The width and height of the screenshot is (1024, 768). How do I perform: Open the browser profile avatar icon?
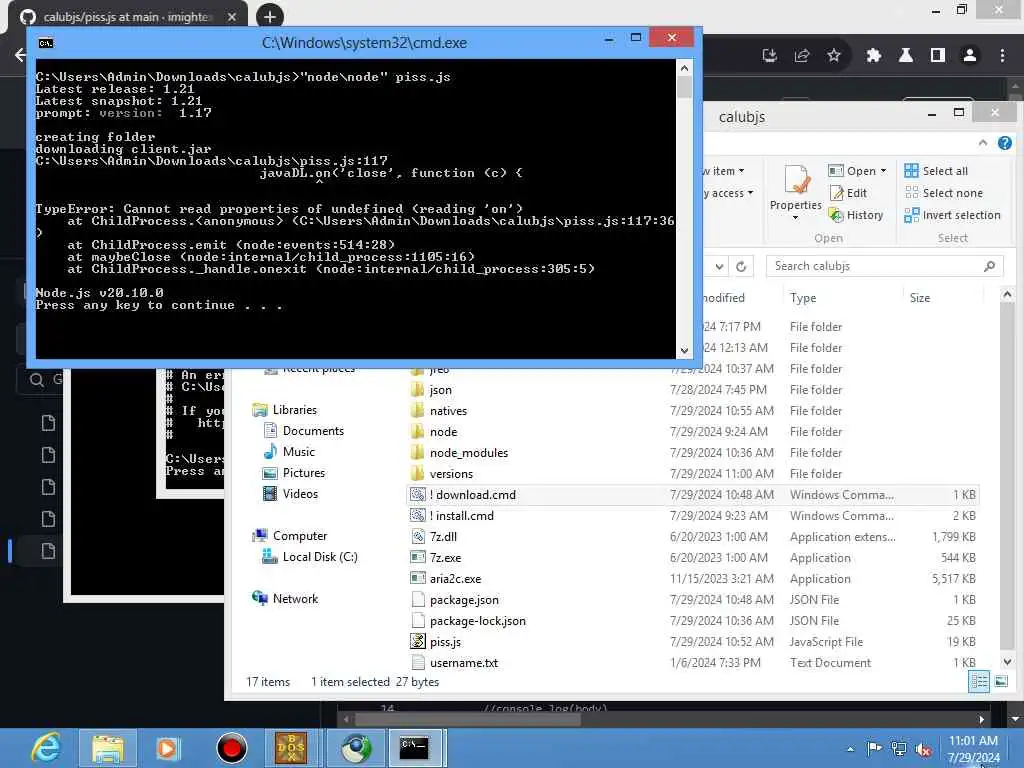point(970,56)
